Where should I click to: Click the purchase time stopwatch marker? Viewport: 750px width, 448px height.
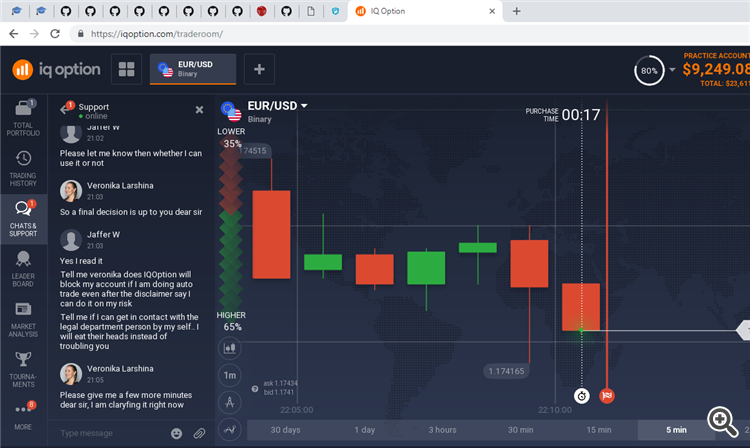tap(582, 396)
